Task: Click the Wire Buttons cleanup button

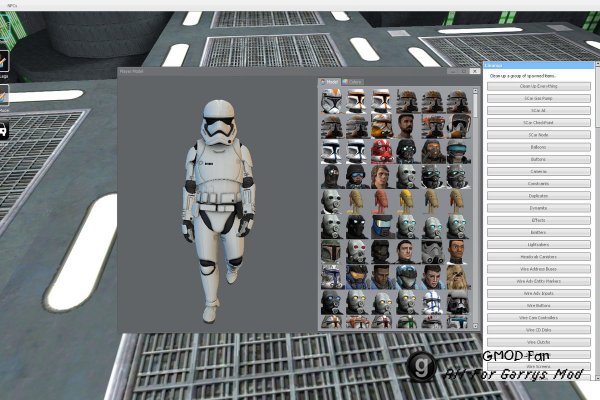Action: pyautogui.click(x=538, y=306)
